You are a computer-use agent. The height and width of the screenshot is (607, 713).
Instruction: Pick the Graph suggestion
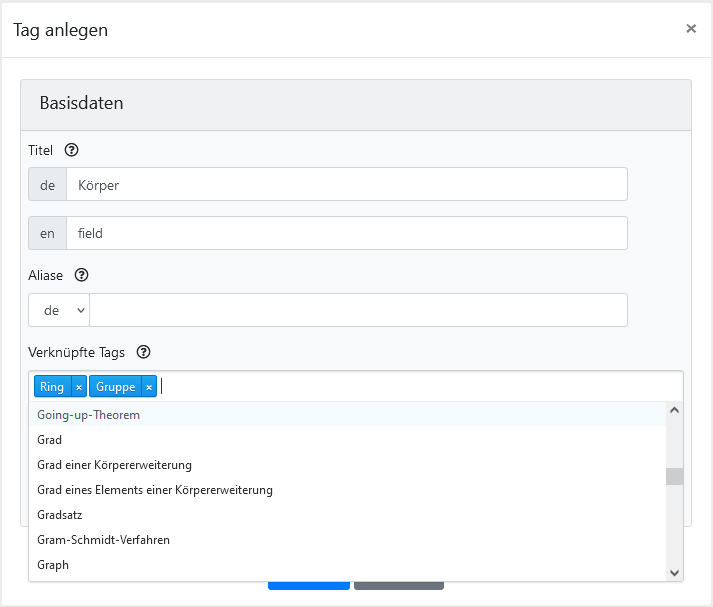point(53,565)
